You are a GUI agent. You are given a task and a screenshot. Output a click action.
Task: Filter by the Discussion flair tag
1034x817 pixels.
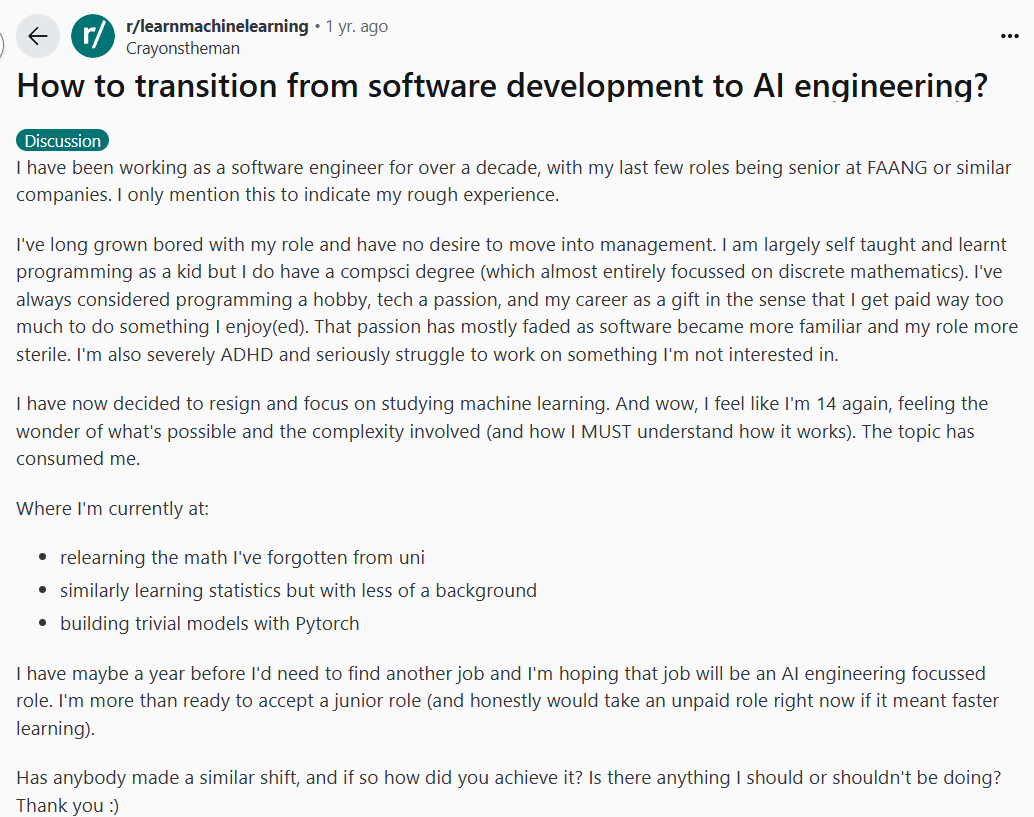pos(62,141)
